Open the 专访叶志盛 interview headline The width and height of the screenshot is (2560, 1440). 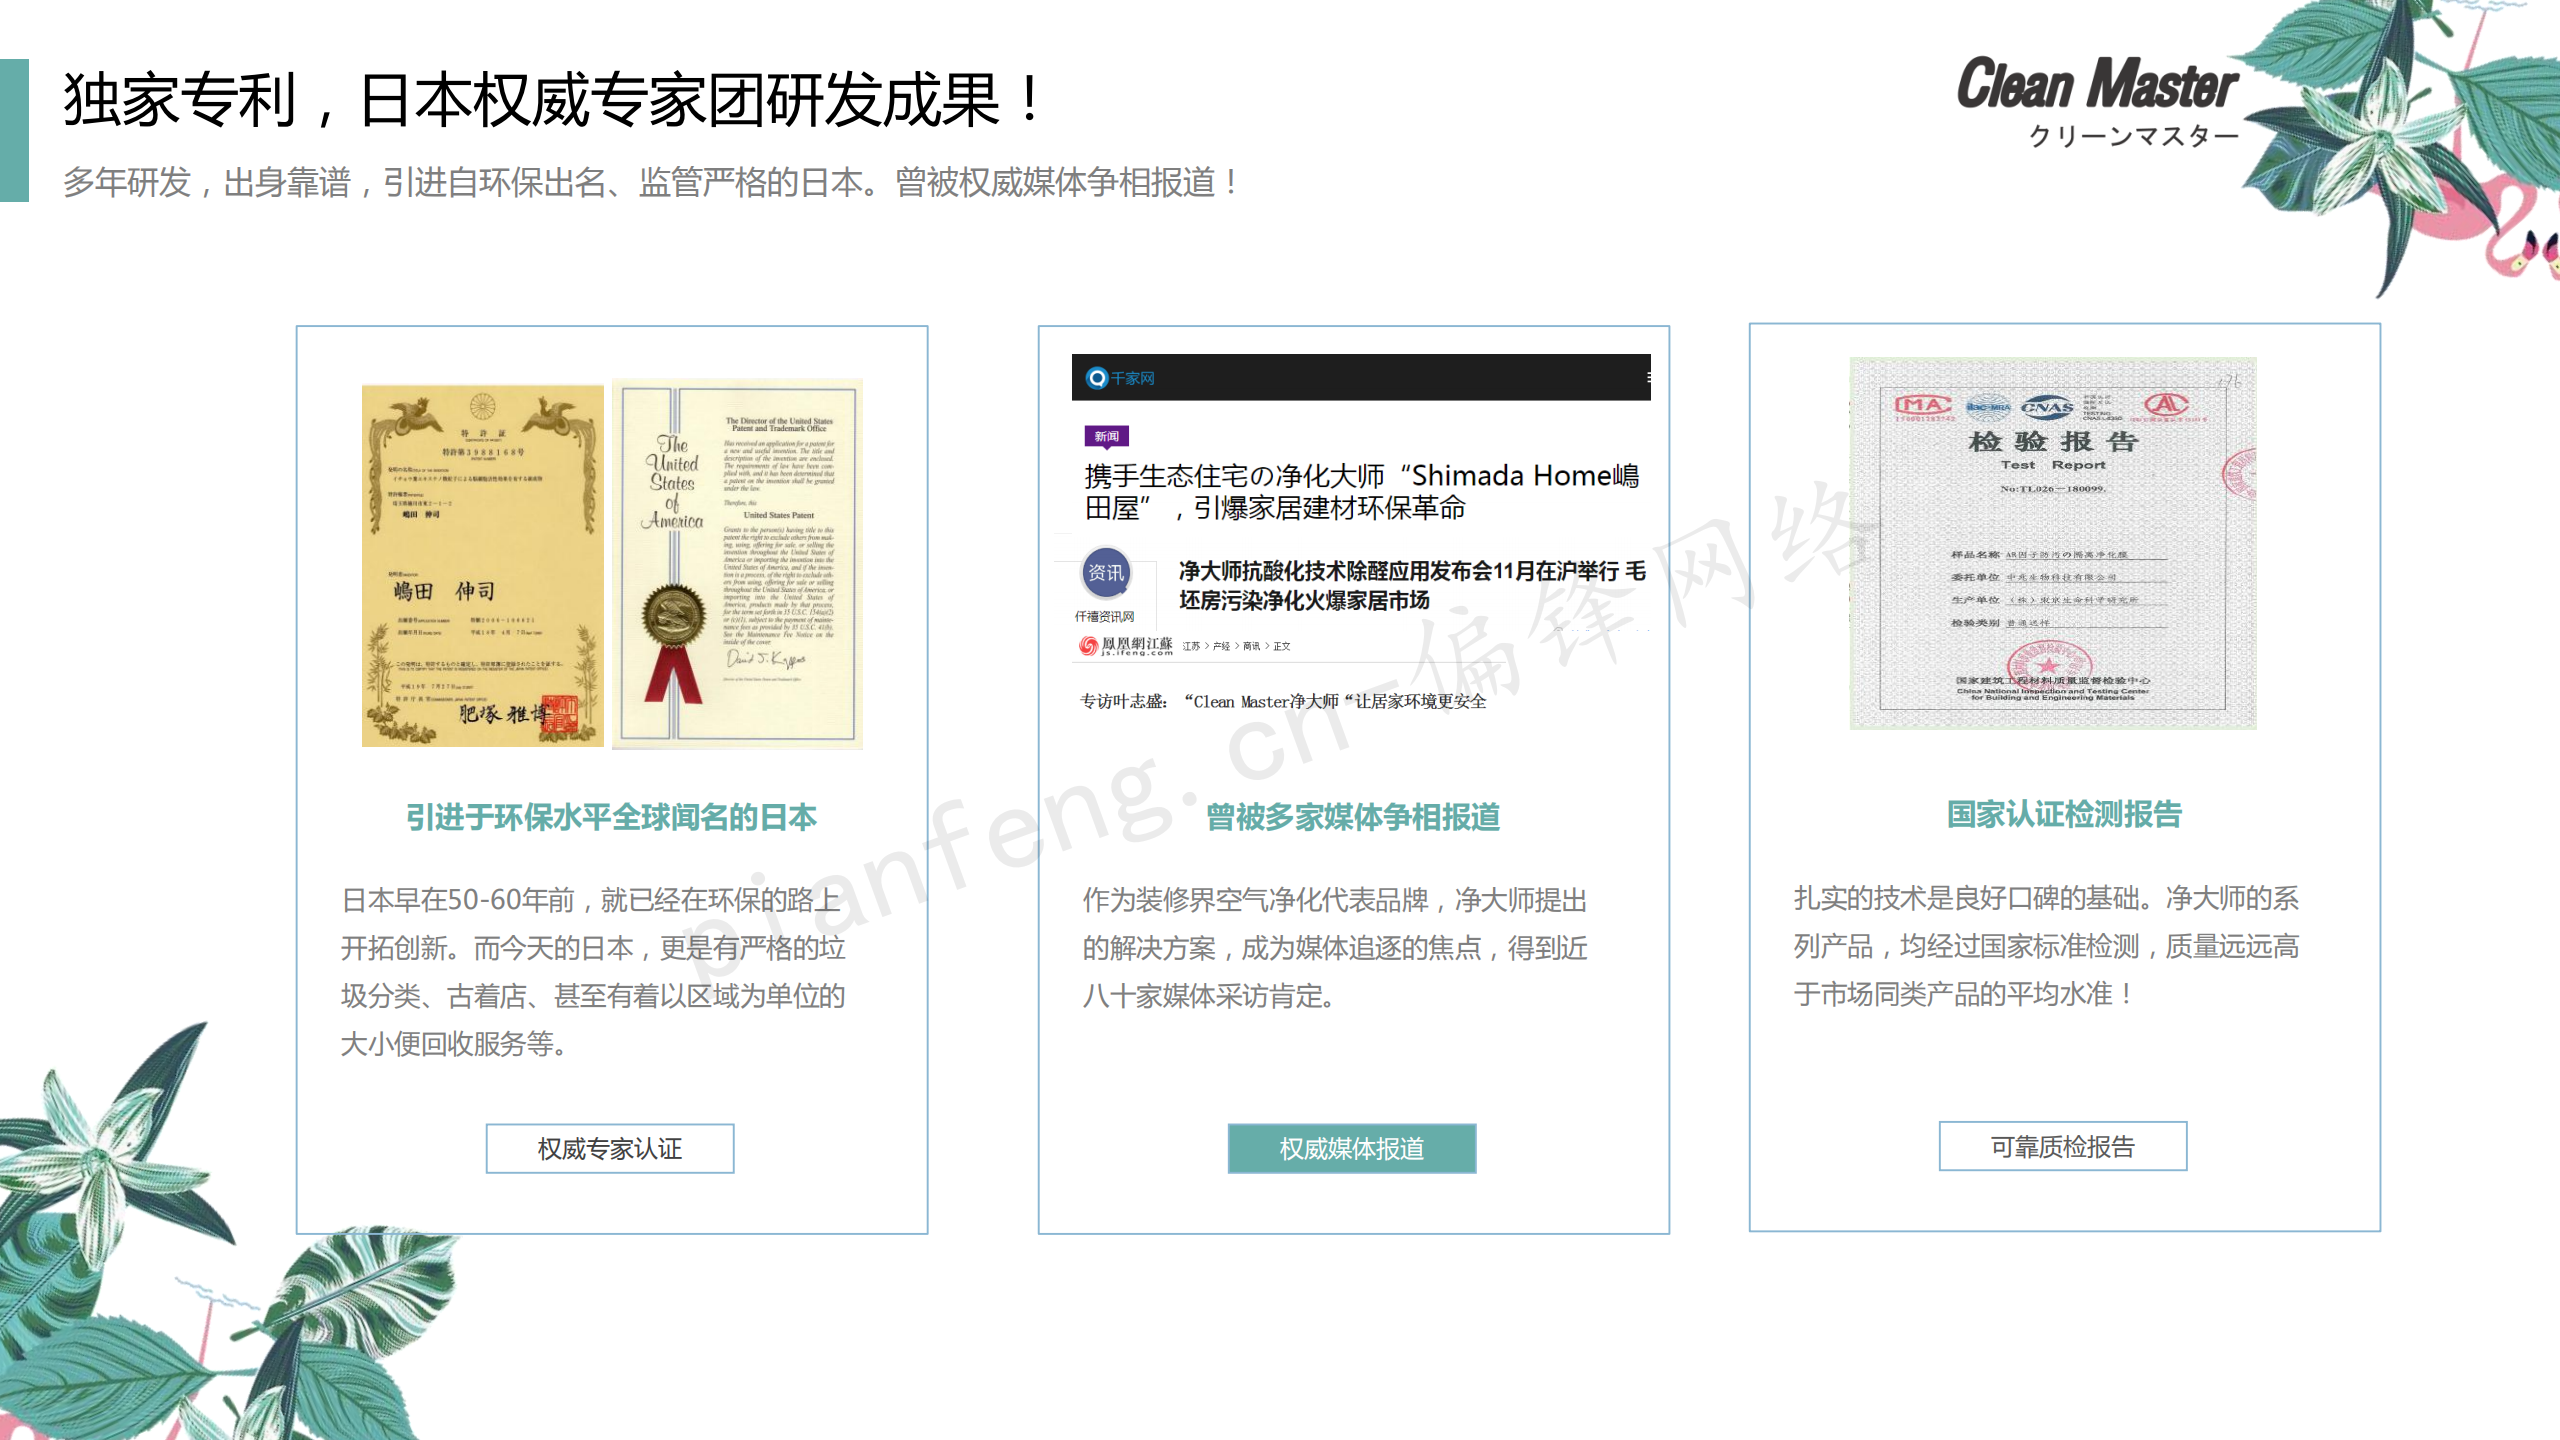(x=1282, y=701)
